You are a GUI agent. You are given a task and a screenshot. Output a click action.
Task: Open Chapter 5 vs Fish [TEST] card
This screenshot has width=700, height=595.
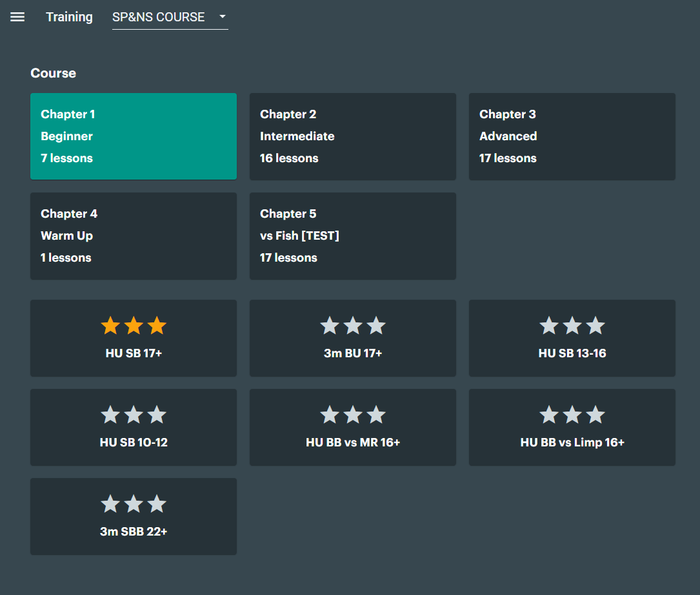click(x=353, y=236)
